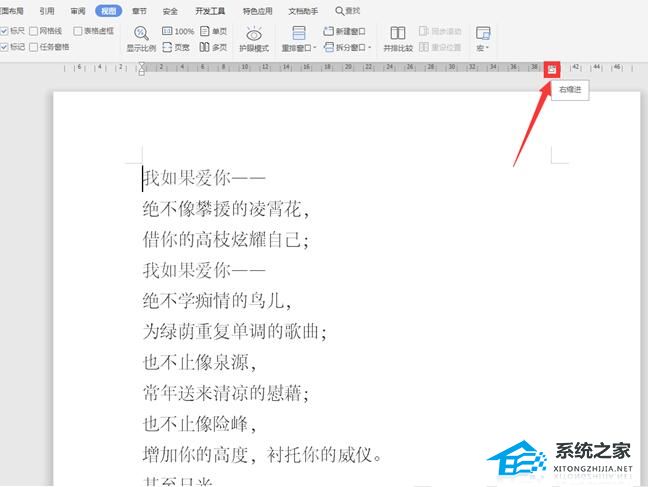648x487 pixels.
Task: Enable the 表格虚框 table gridlines checkbox
Action: 78,31
